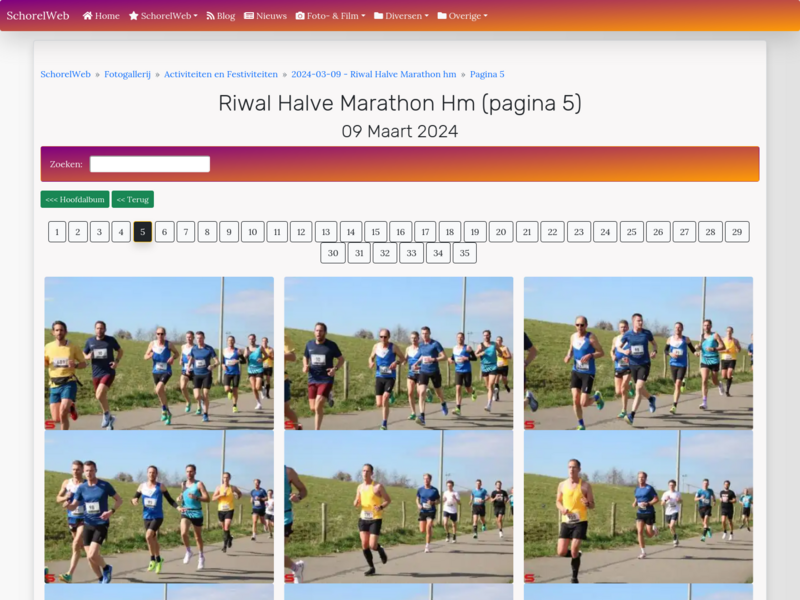This screenshot has width=800, height=600.
Task: Open Activiteiten en Festiviteiten breadcrumb
Action: (x=221, y=74)
